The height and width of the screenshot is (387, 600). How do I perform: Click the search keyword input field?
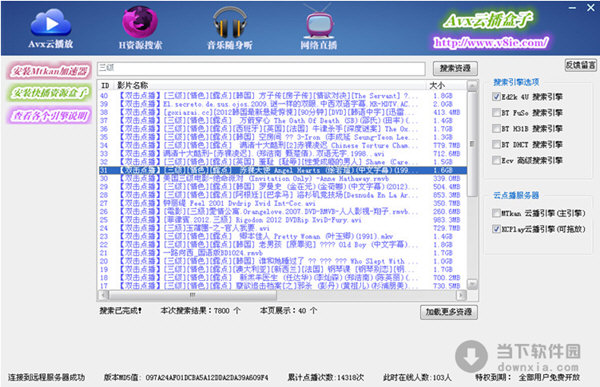[x=261, y=69]
